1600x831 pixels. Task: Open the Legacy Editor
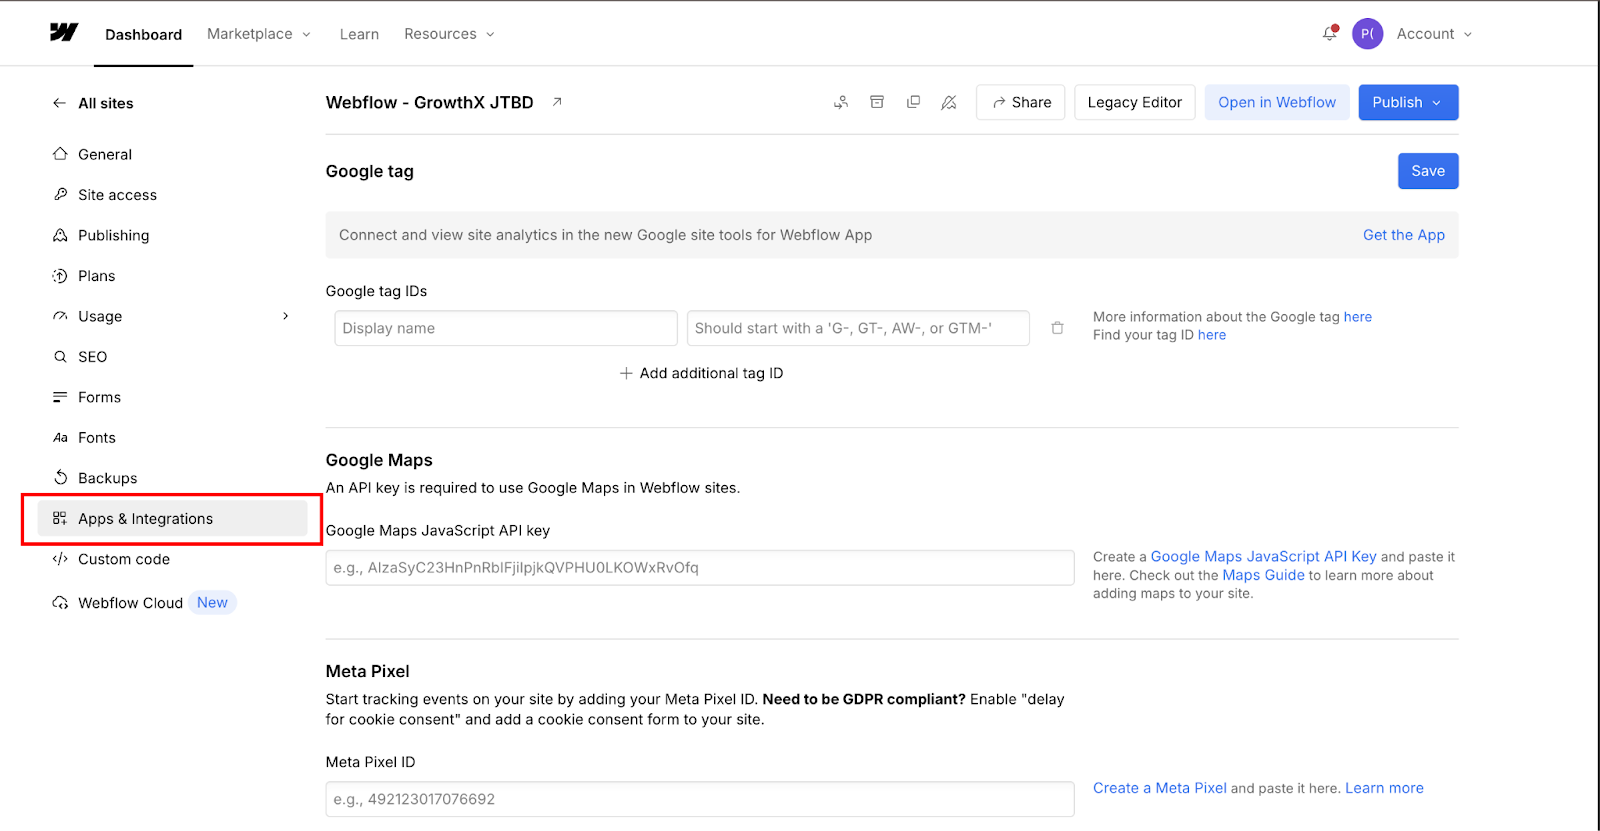pyautogui.click(x=1134, y=102)
